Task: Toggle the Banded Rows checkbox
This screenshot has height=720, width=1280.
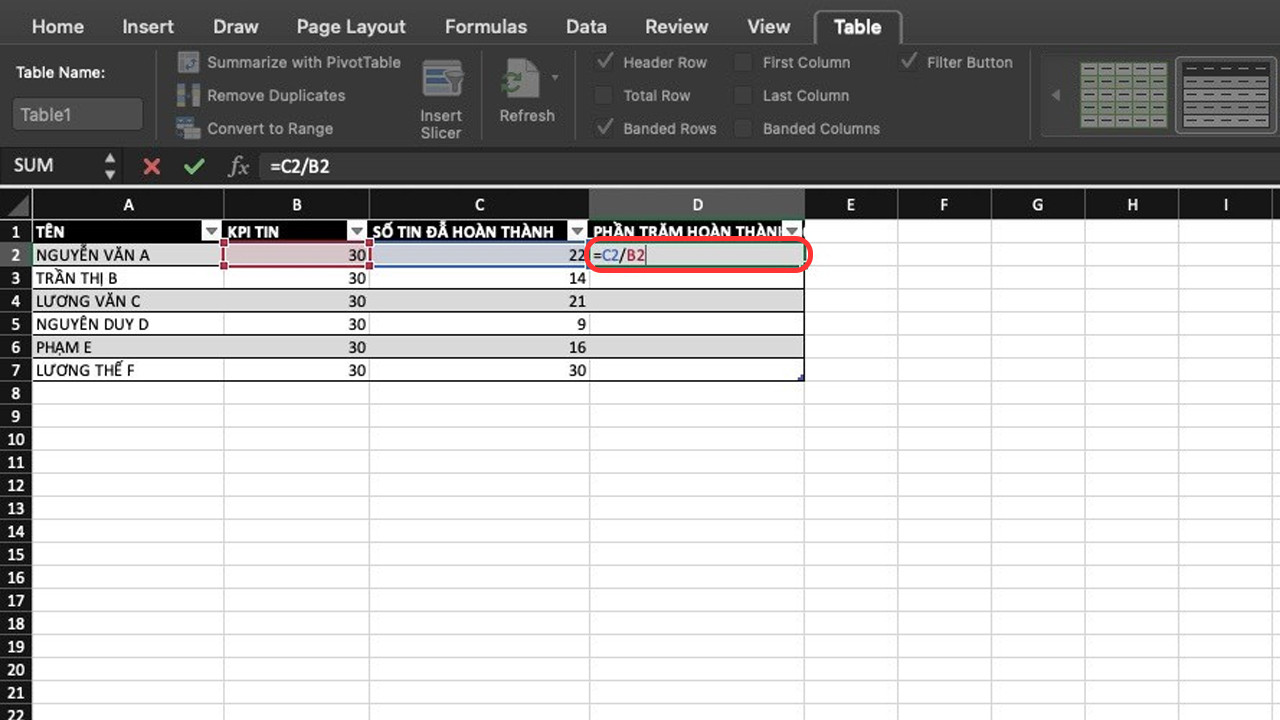Action: [x=604, y=128]
